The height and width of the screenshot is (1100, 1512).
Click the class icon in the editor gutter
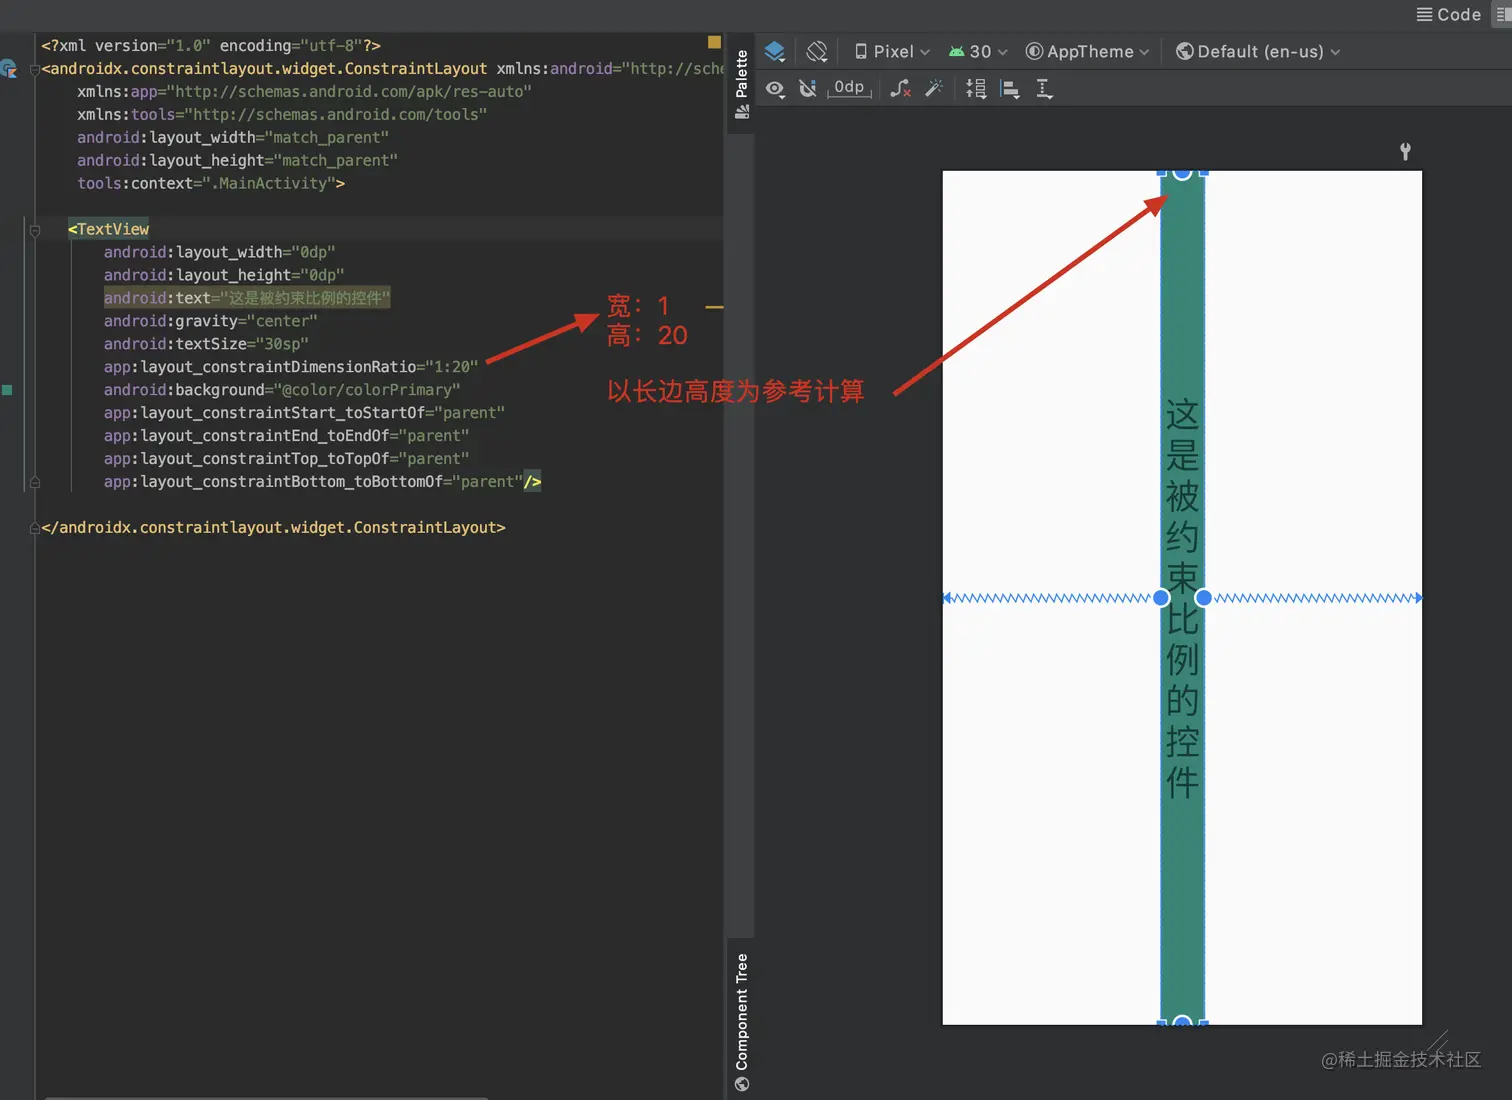(x=9, y=69)
